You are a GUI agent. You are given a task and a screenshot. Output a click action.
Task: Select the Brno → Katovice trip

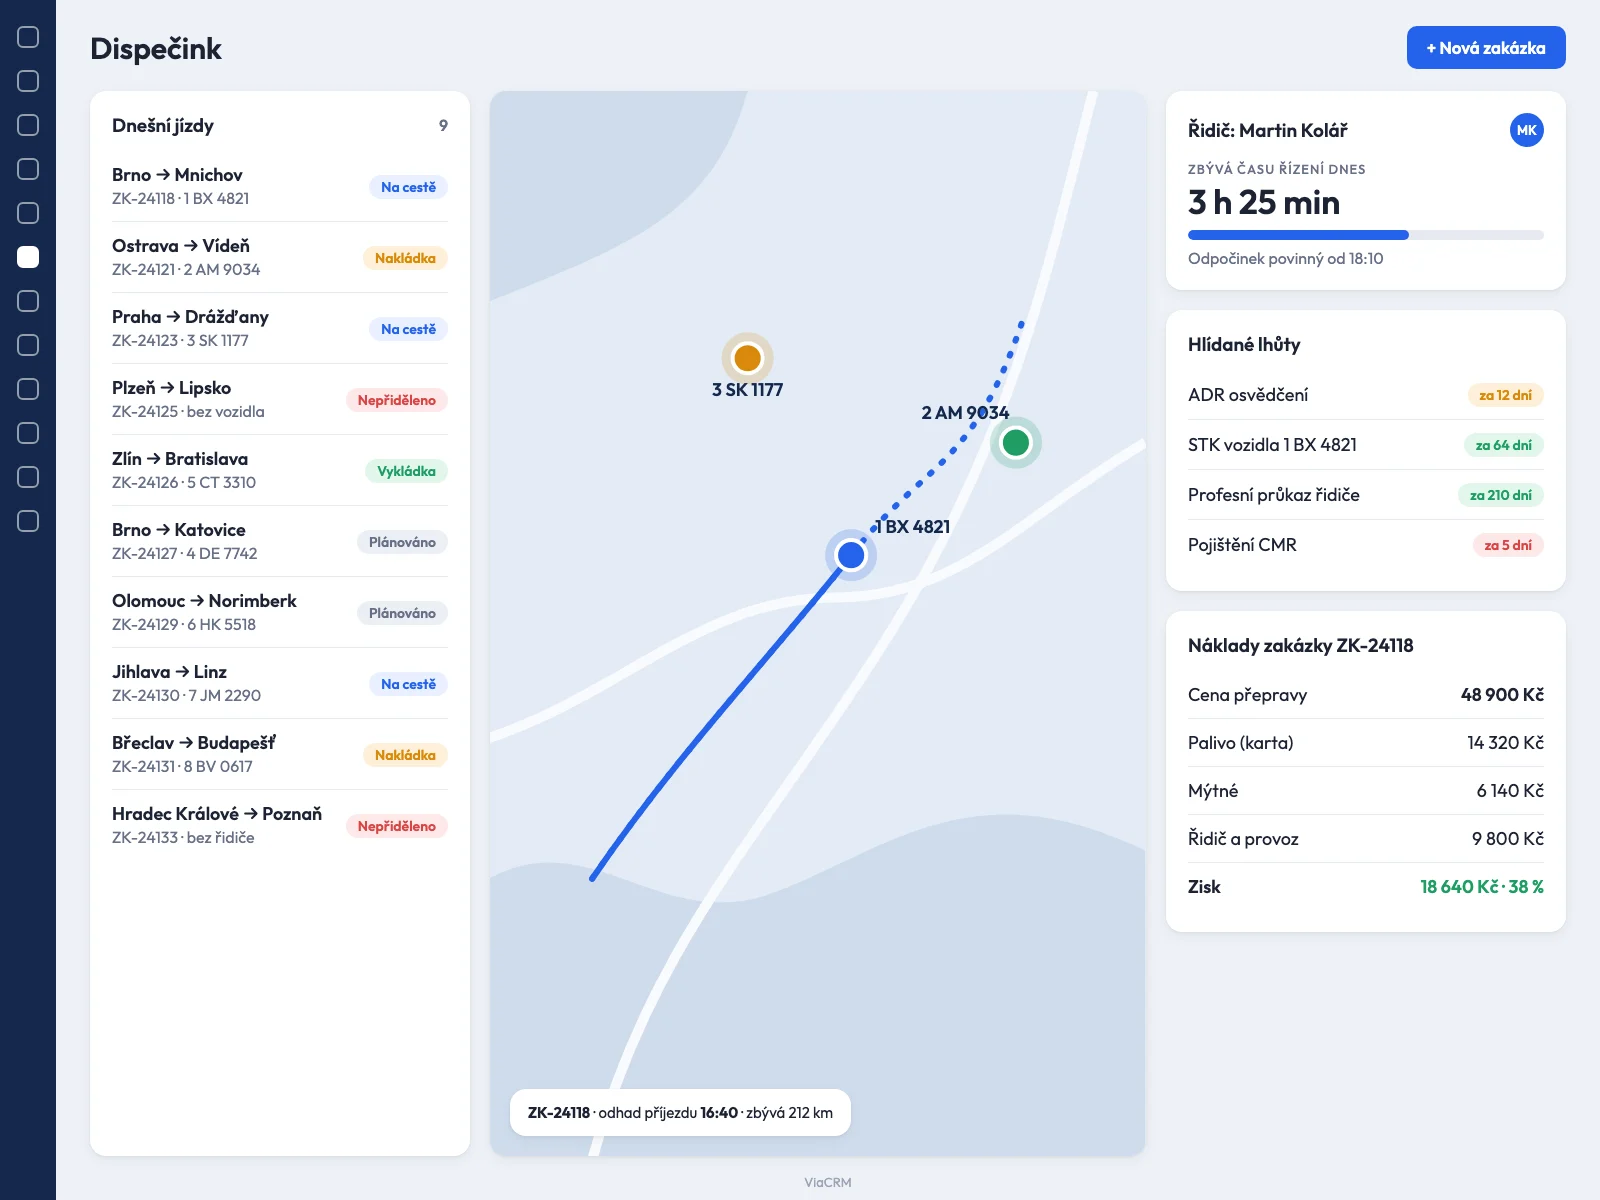coord(280,542)
